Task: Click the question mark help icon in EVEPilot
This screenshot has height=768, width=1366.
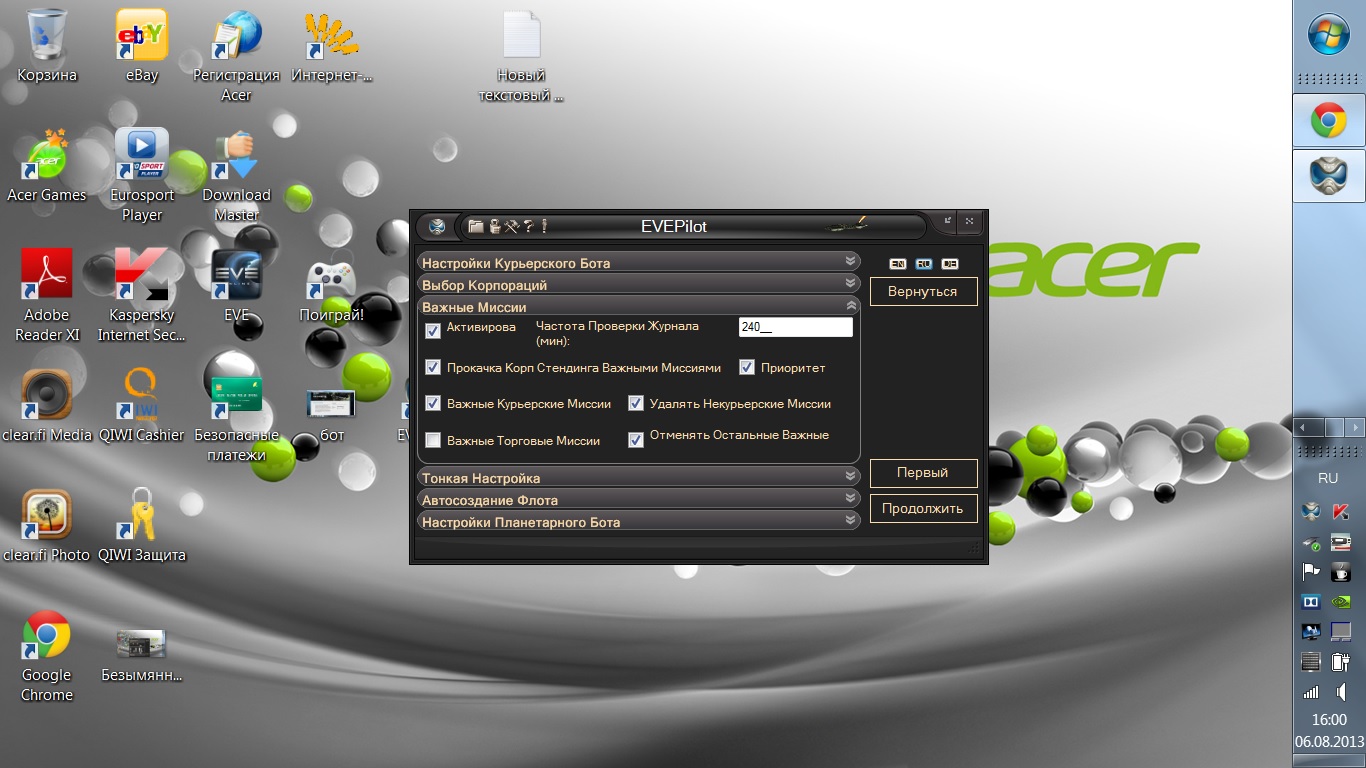Action: click(528, 226)
